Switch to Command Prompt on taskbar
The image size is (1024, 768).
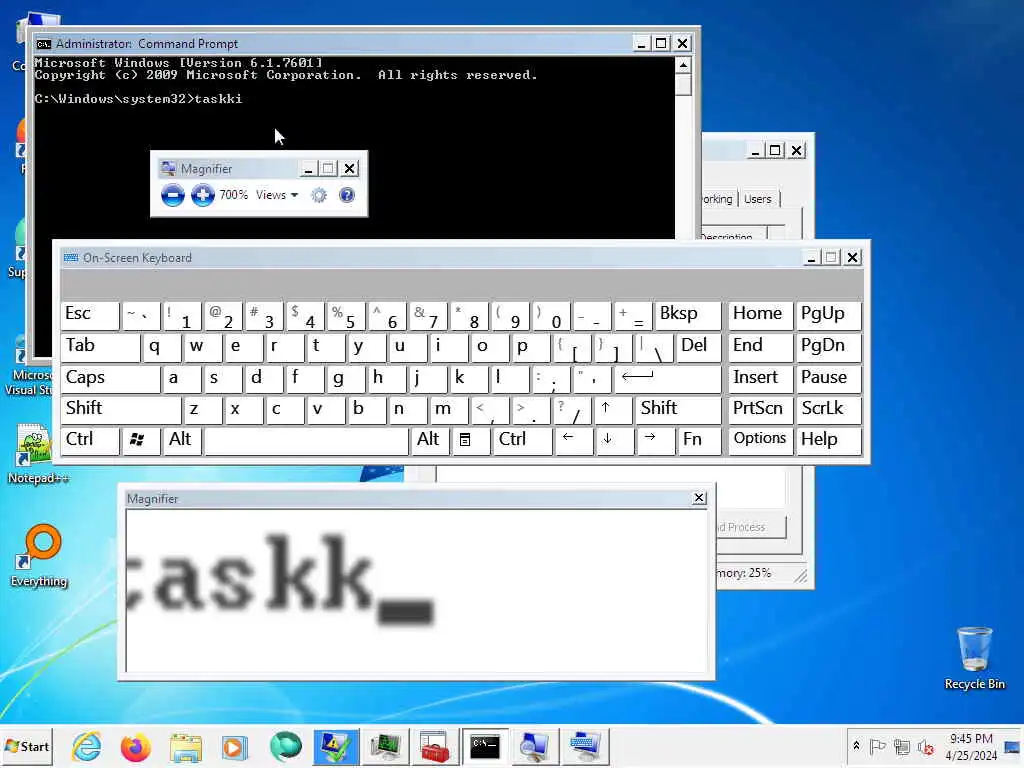point(485,746)
